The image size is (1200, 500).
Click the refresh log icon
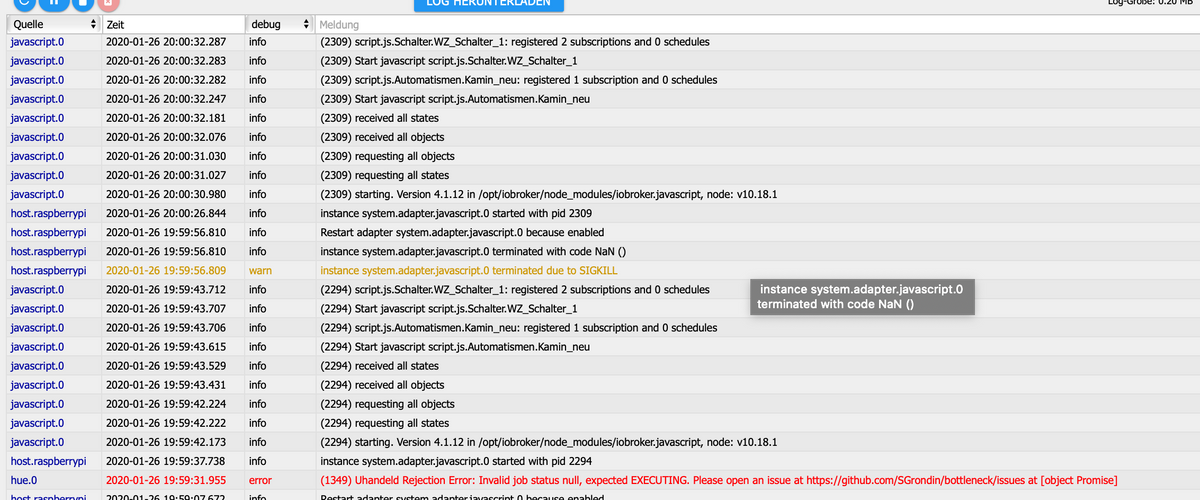[23, 3]
